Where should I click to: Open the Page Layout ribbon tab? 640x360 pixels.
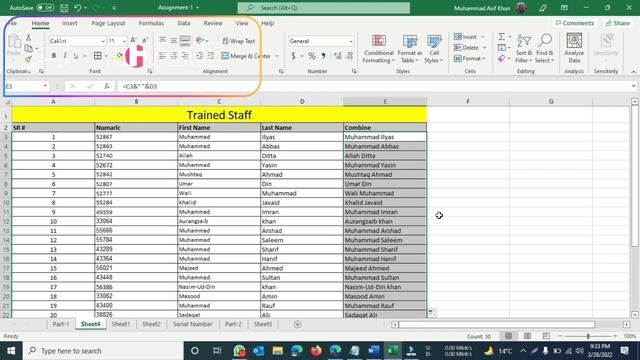[x=108, y=23]
